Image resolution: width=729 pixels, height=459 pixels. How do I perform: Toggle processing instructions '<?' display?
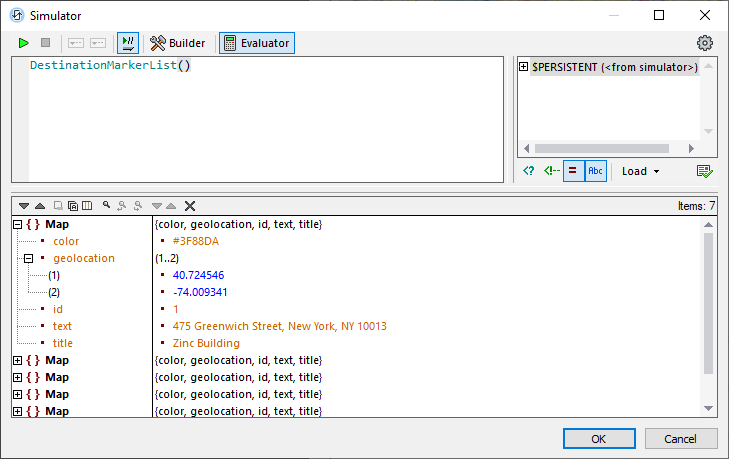(x=529, y=171)
